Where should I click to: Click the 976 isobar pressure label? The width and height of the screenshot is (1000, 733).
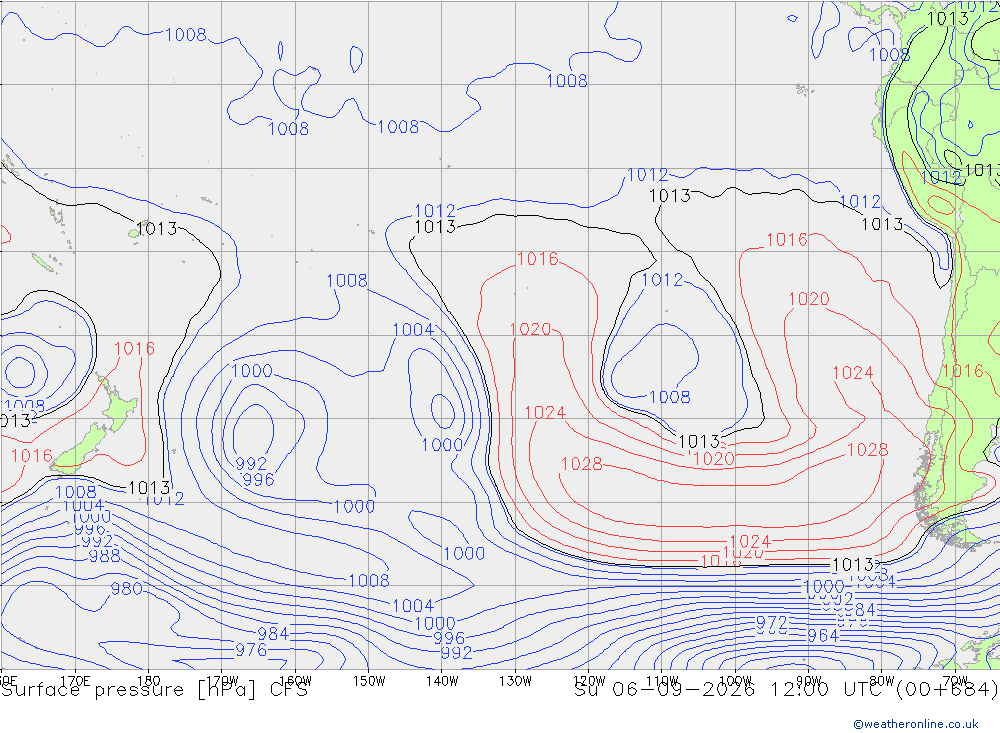(251, 650)
